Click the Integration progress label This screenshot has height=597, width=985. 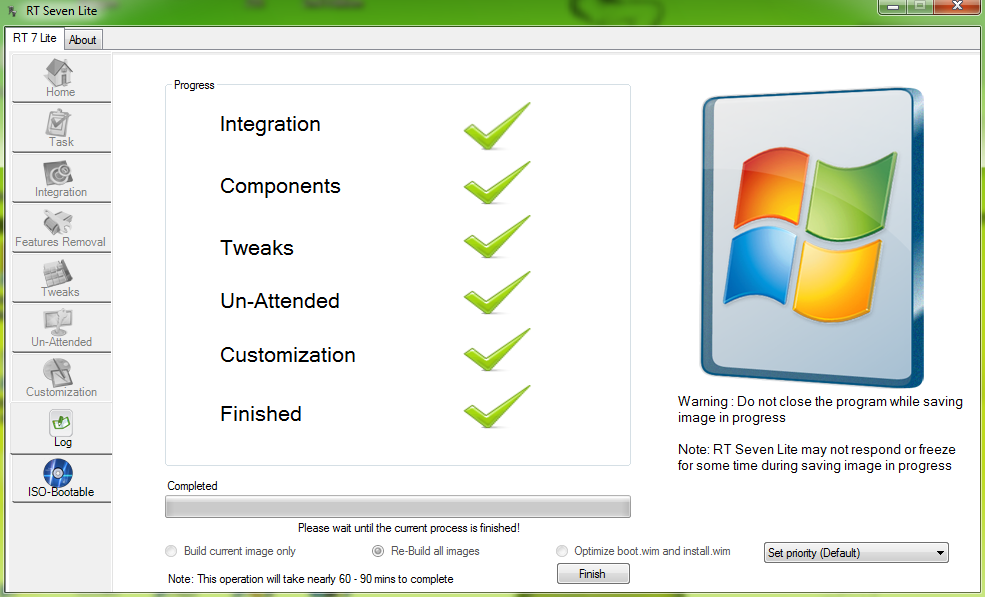[x=270, y=124]
